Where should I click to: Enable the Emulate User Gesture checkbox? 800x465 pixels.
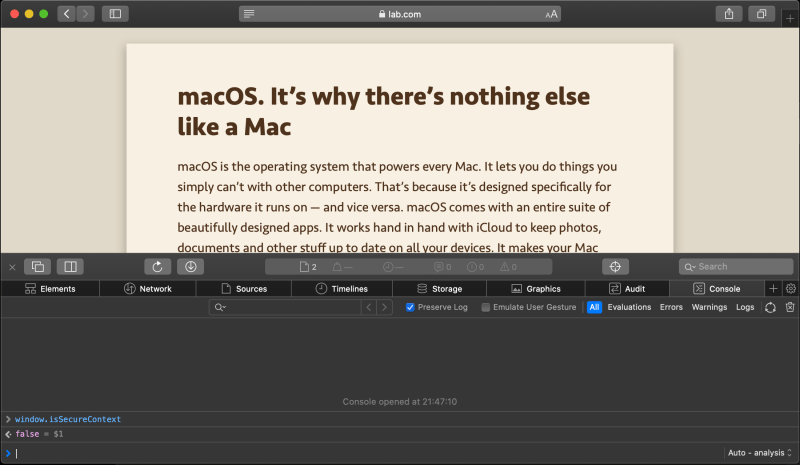pyautogui.click(x=486, y=307)
